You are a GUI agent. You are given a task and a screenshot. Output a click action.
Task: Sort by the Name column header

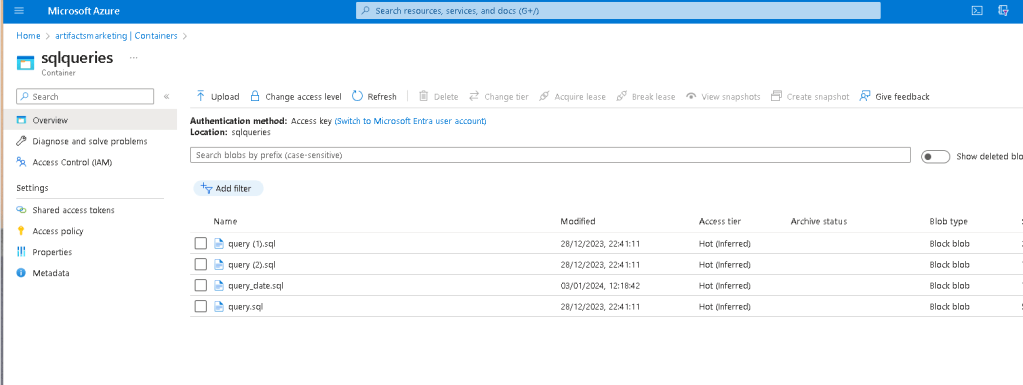pos(225,221)
